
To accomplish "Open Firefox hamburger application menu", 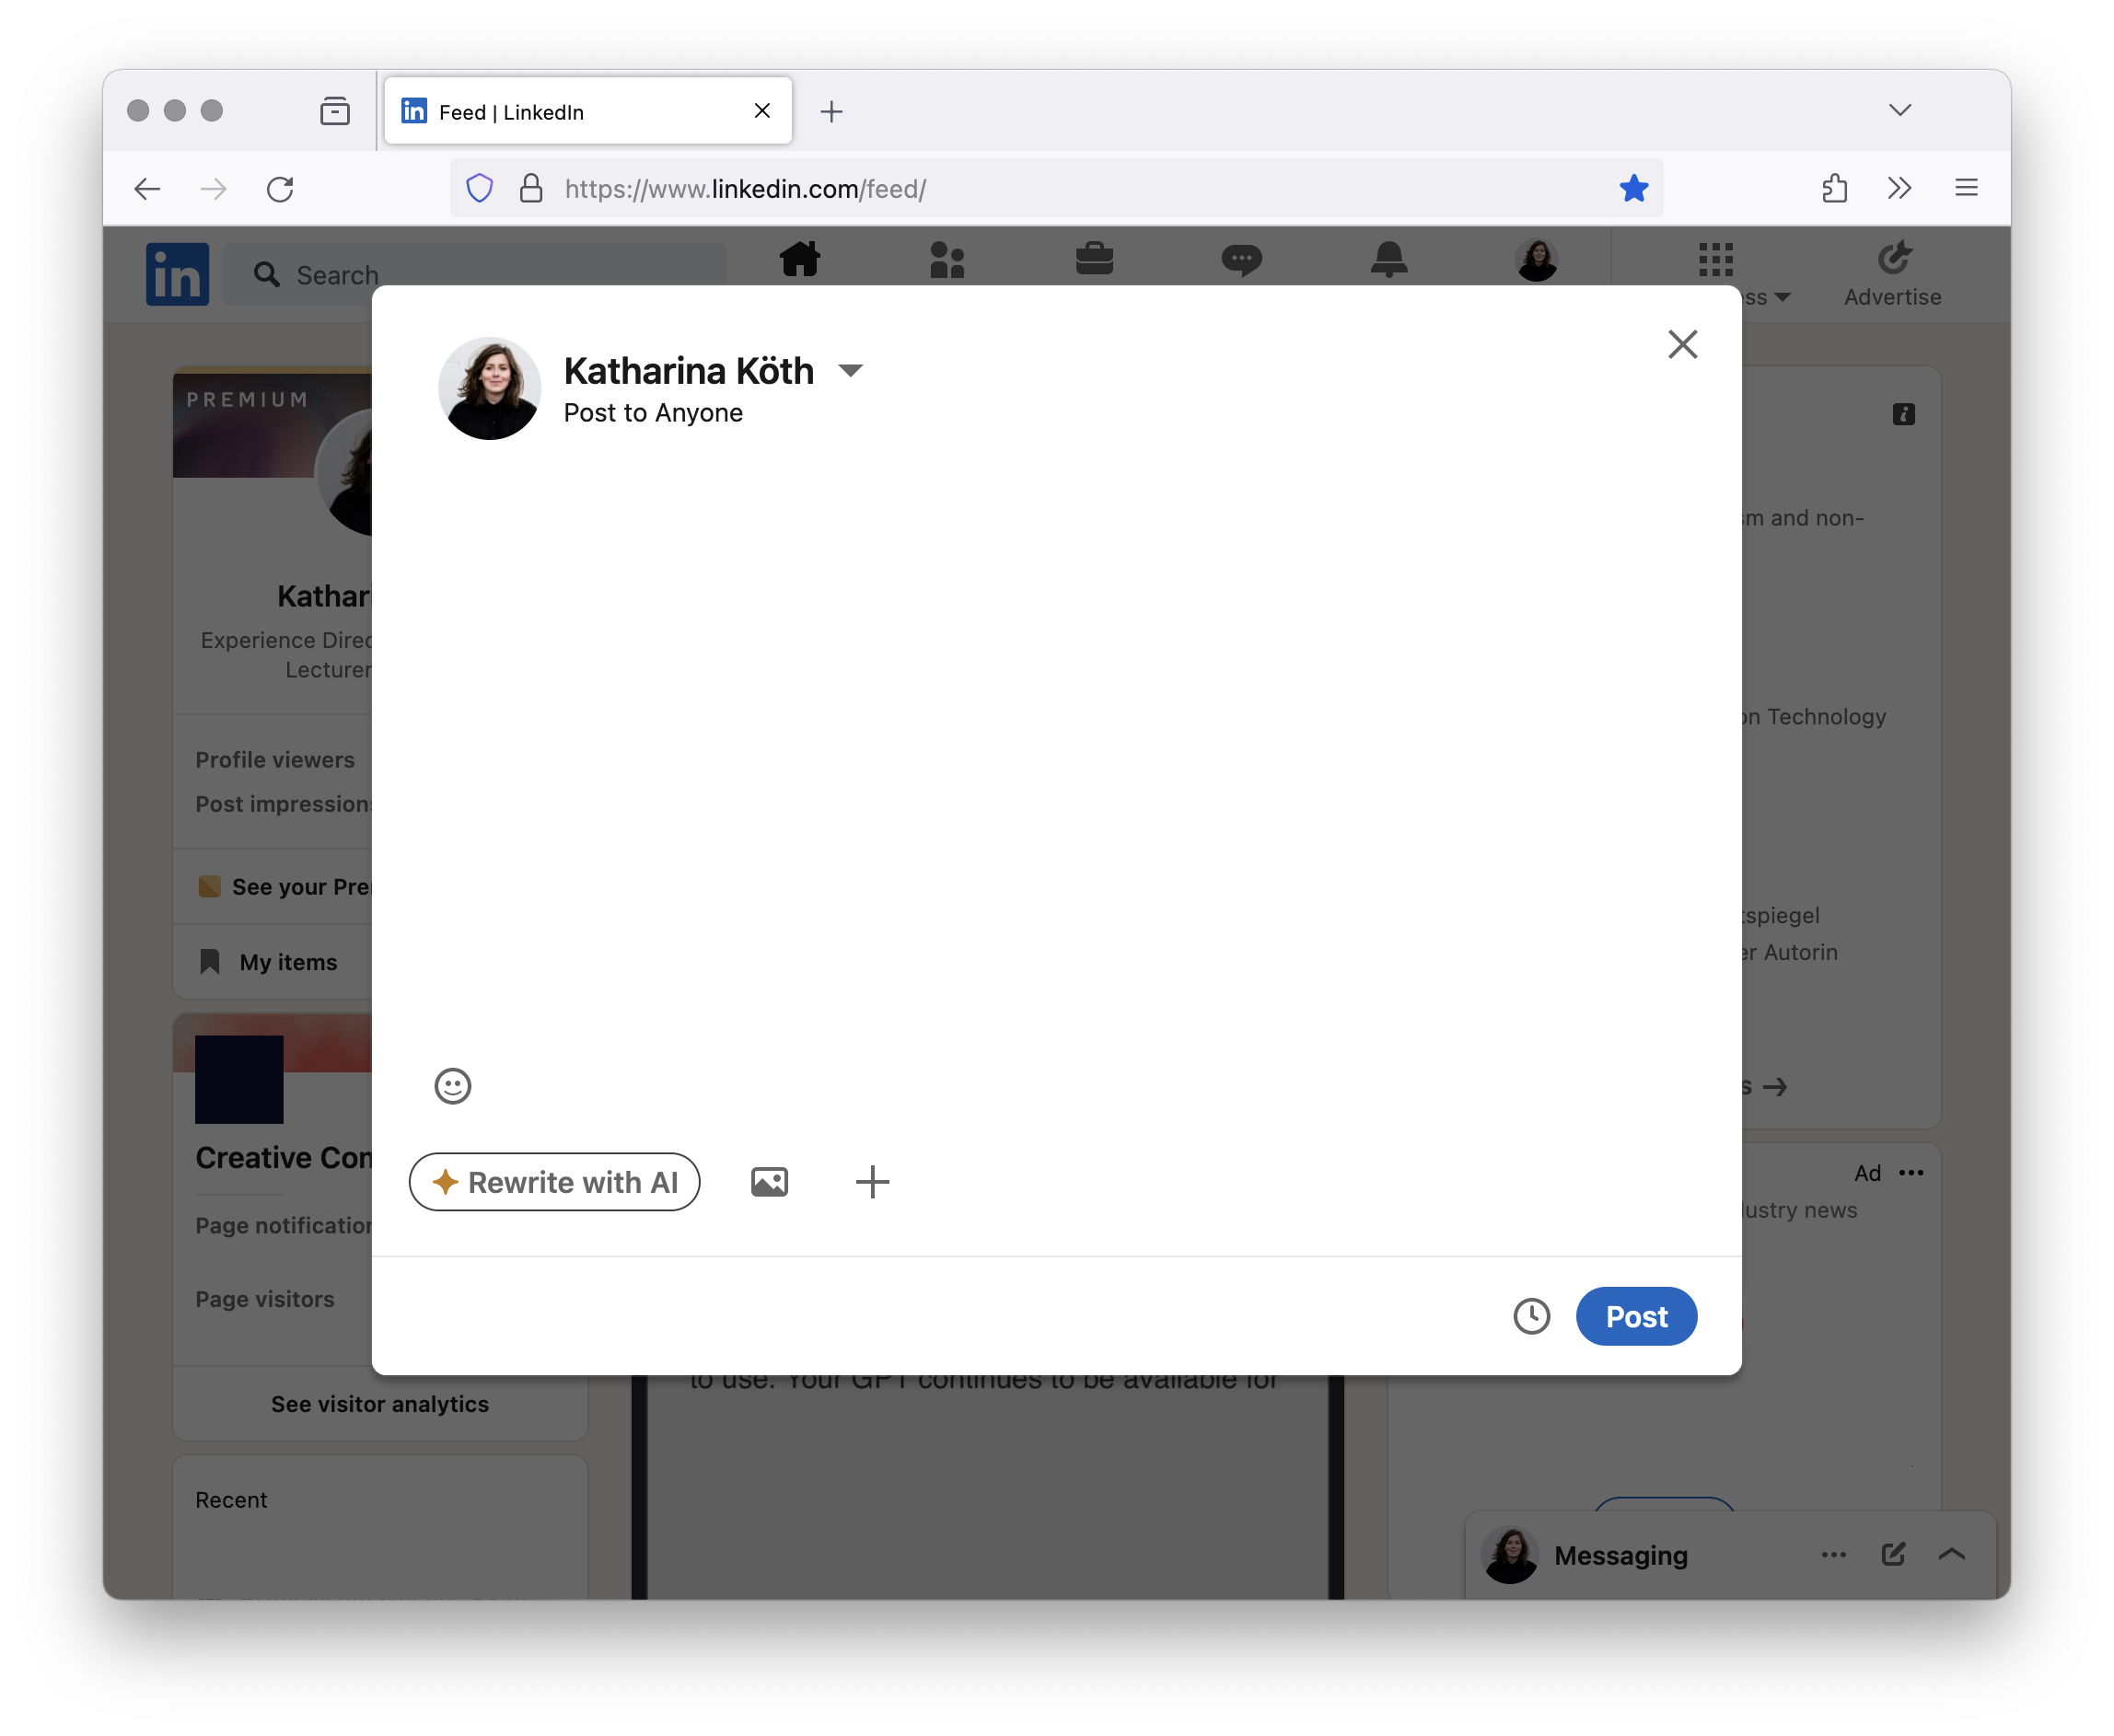I will [1966, 188].
